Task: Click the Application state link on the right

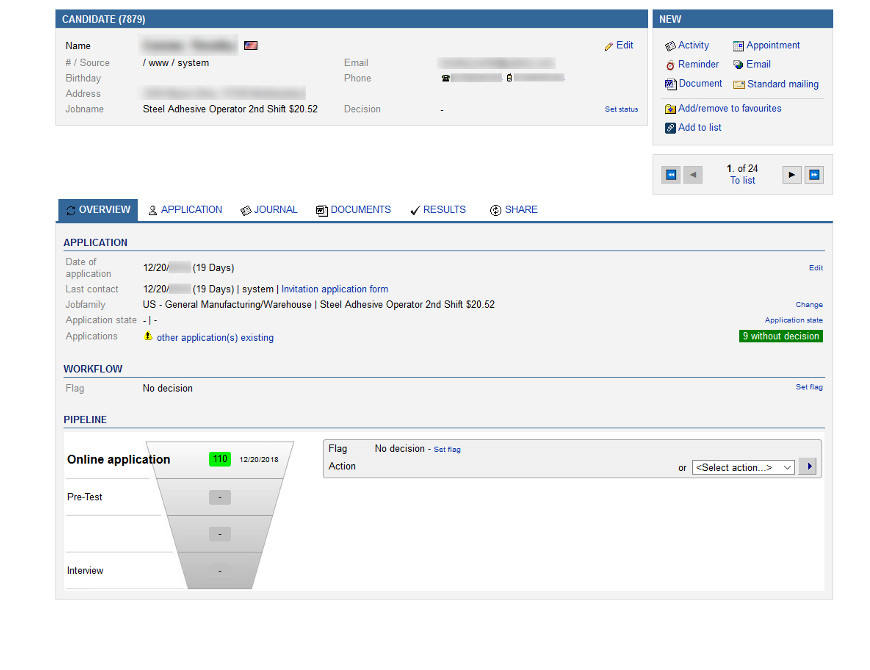Action: pos(793,320)
